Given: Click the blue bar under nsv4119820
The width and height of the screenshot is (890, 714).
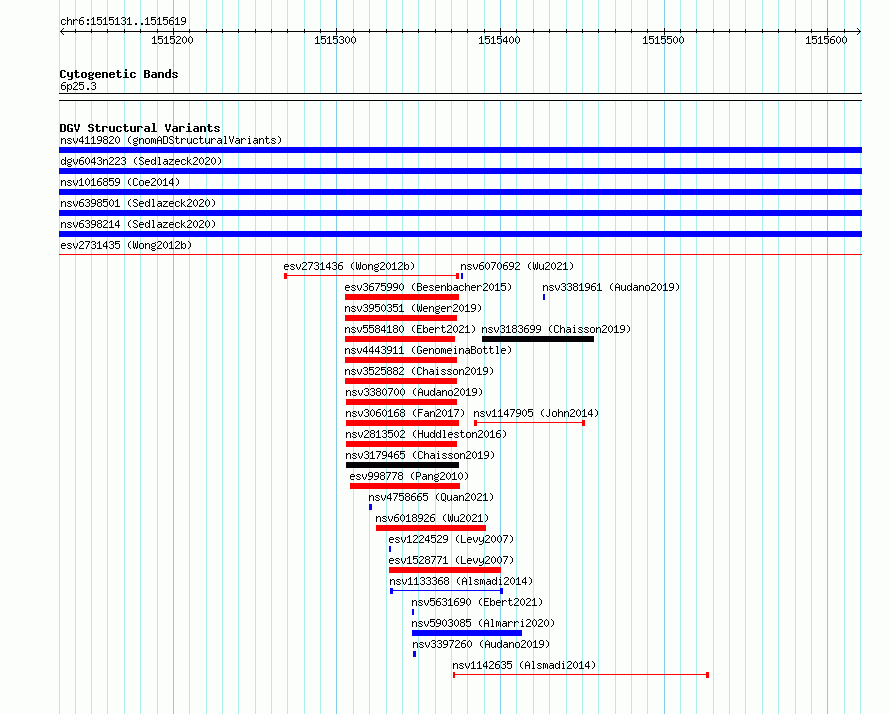Looking at the screenshot, I should pyautogui.click(x=460, y=150).
